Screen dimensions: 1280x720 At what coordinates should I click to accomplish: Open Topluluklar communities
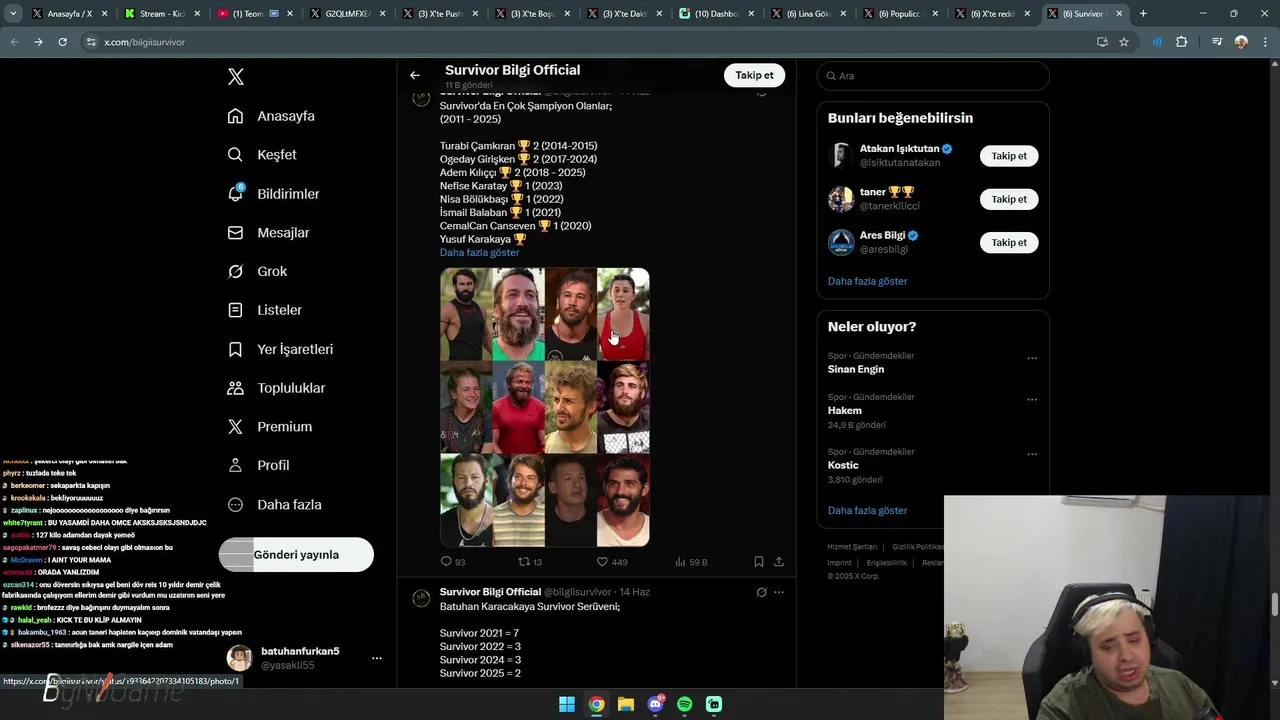pos(276,388)
